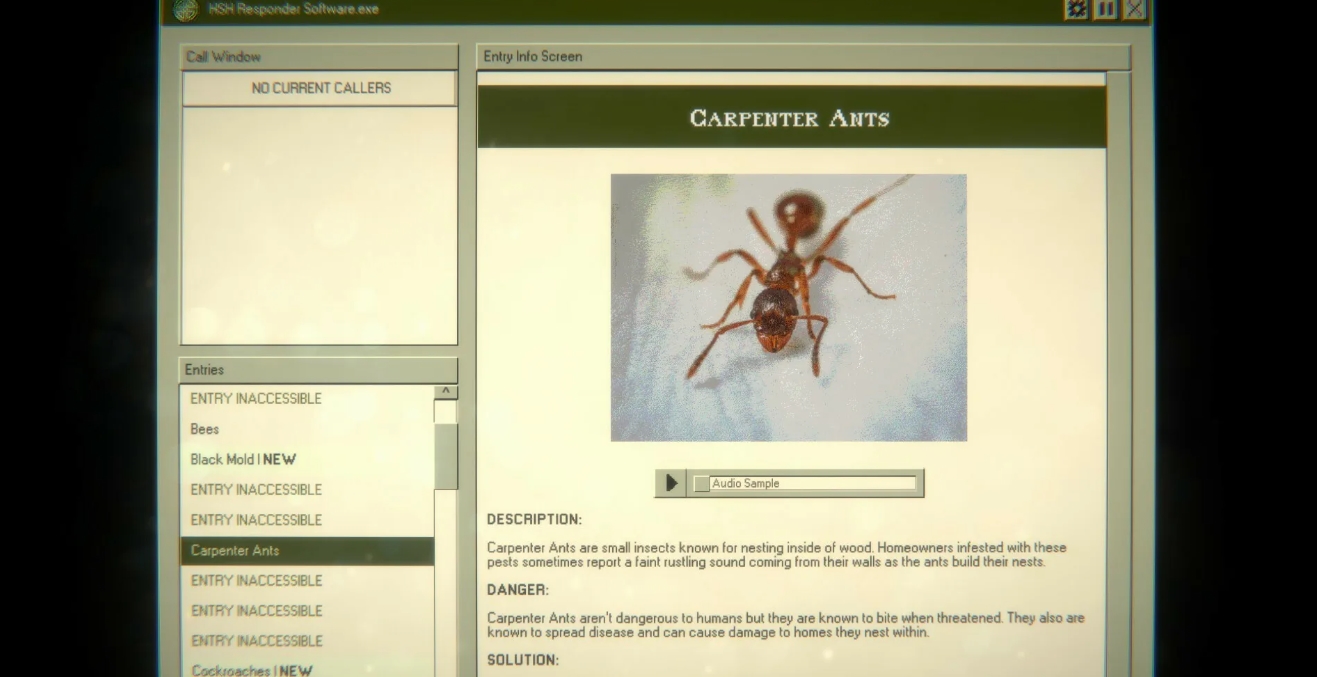
Task: Select the Bees entry
Action: click(x=205, y=429)
